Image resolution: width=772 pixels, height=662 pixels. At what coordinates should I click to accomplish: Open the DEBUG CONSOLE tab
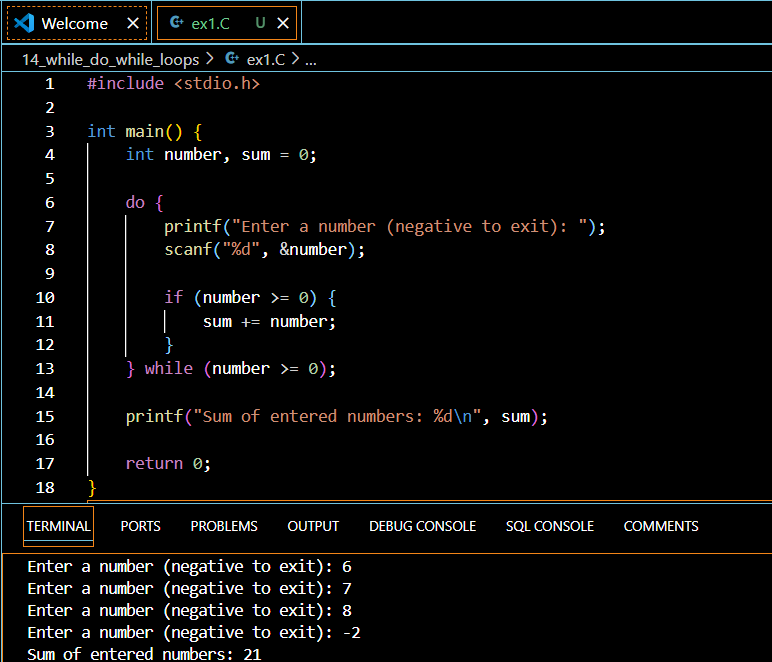tap(422, 526)
